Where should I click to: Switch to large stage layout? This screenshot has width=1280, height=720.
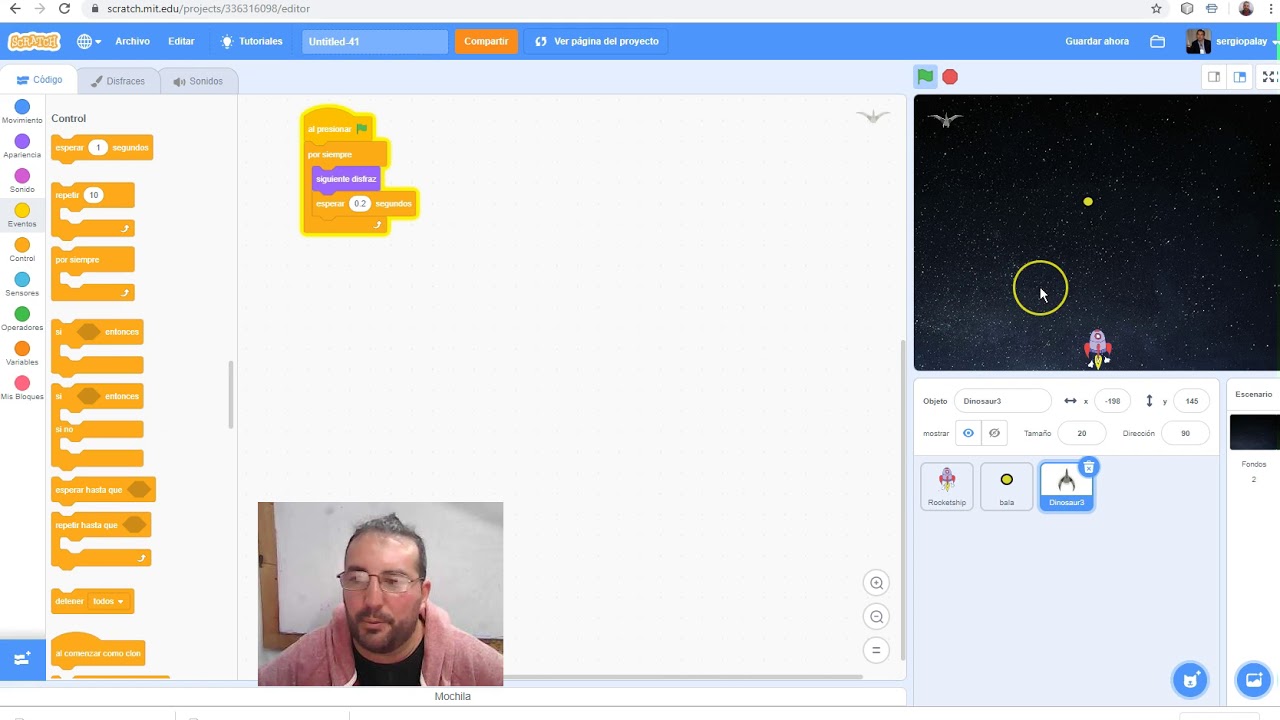pyautogui.click(x=1240, y=77)
